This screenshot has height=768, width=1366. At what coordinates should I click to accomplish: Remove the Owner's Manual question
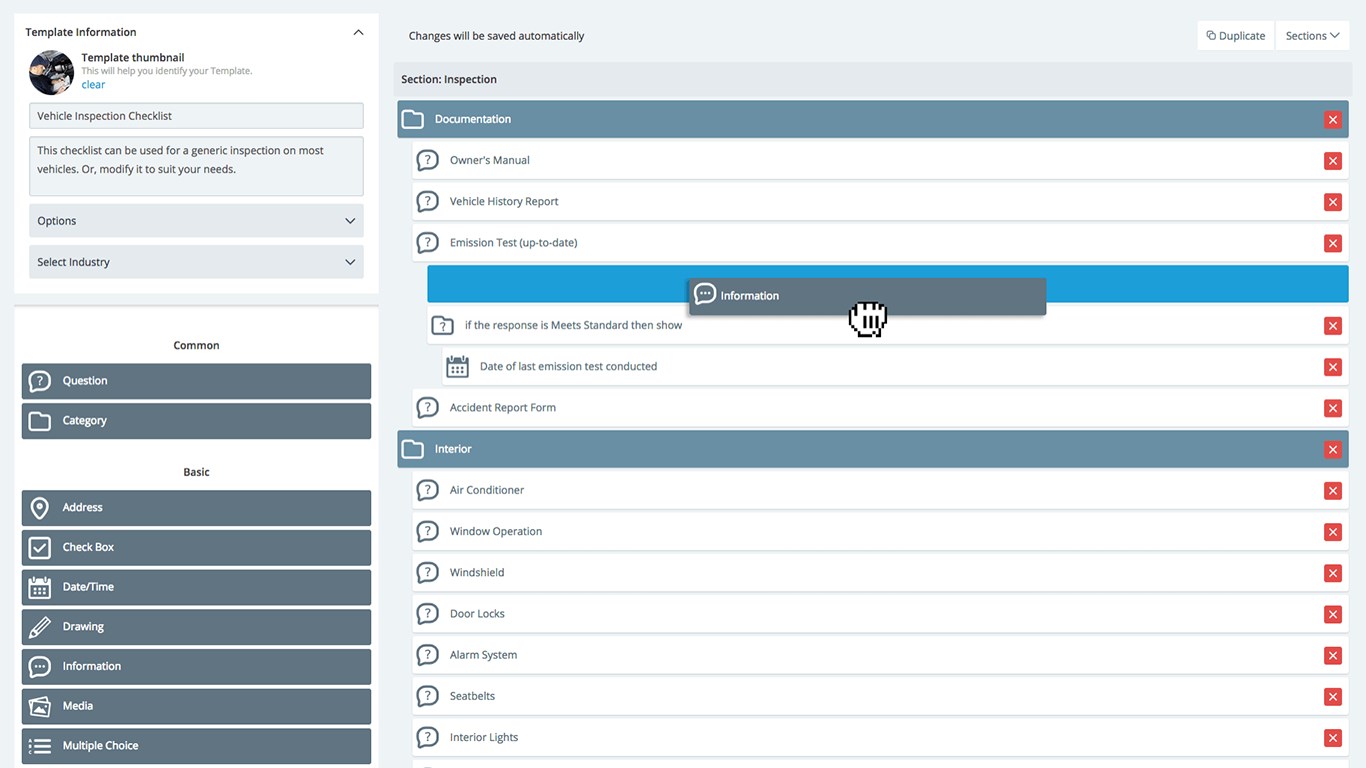[1333, 161]
